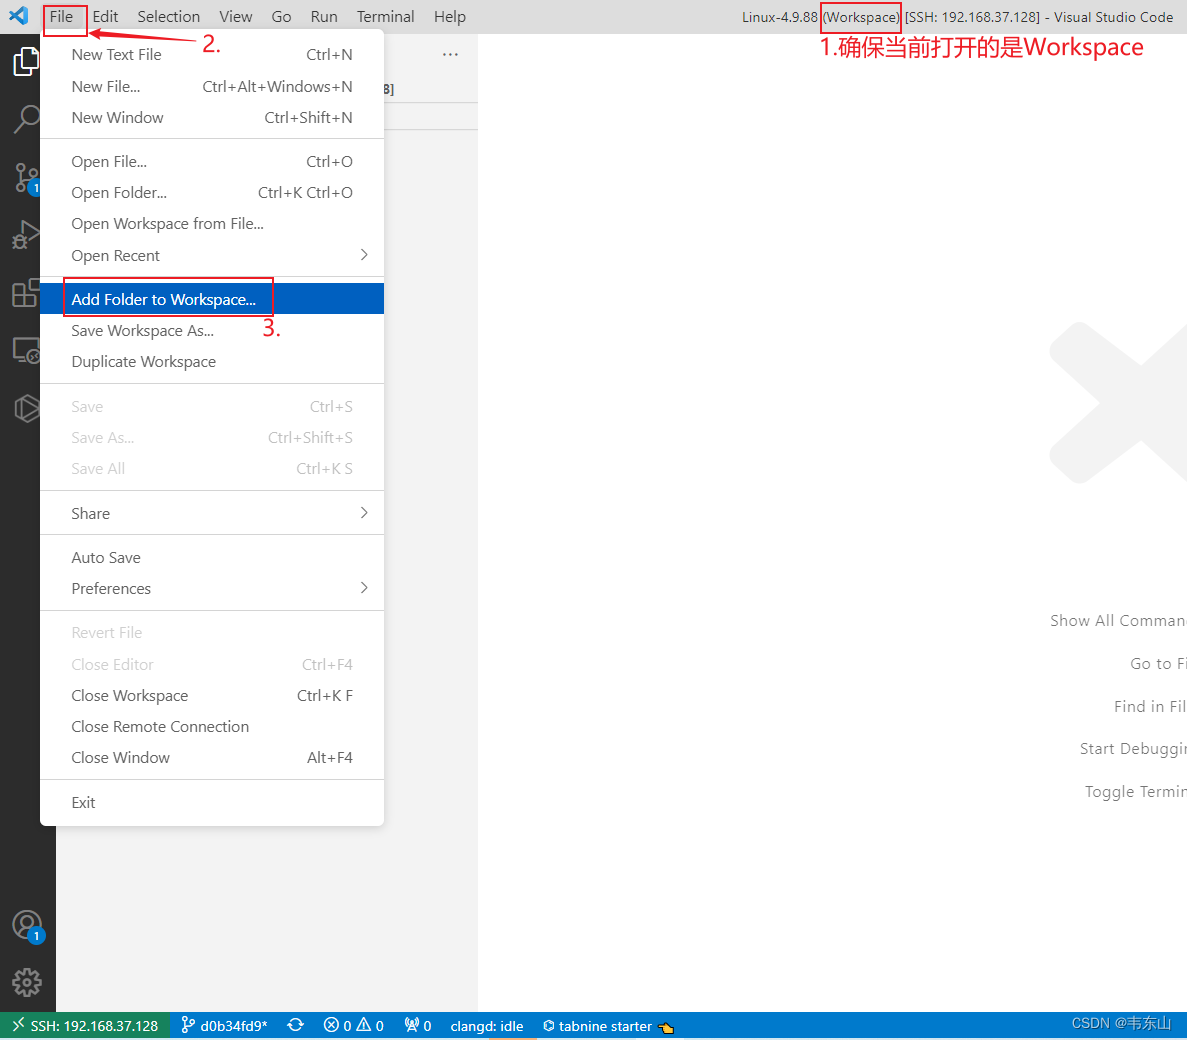Select Open Folder... entry
The height and width of the screenshot is (1040, 1187).
[212, 192]
